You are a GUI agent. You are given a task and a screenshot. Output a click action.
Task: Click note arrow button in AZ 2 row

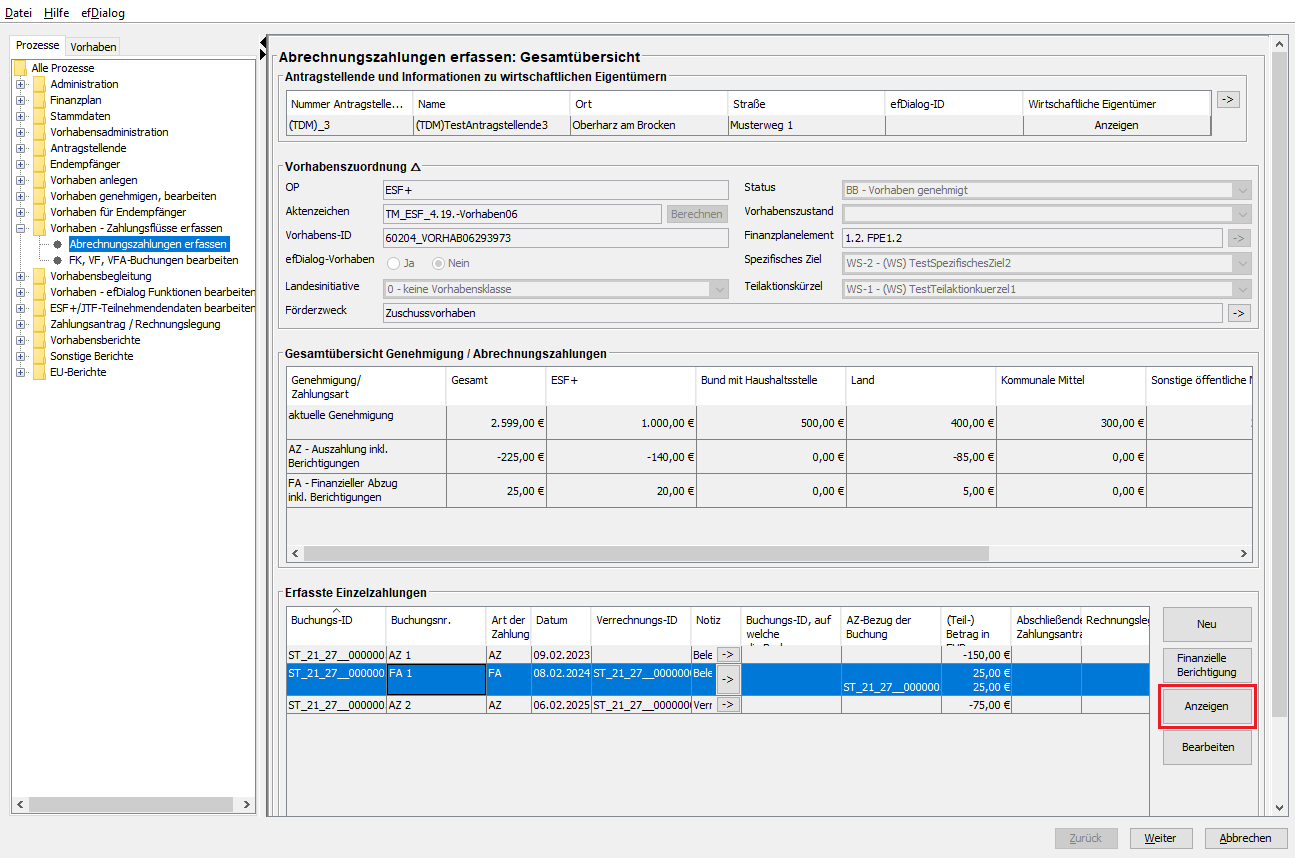click(x=727, y=704)
